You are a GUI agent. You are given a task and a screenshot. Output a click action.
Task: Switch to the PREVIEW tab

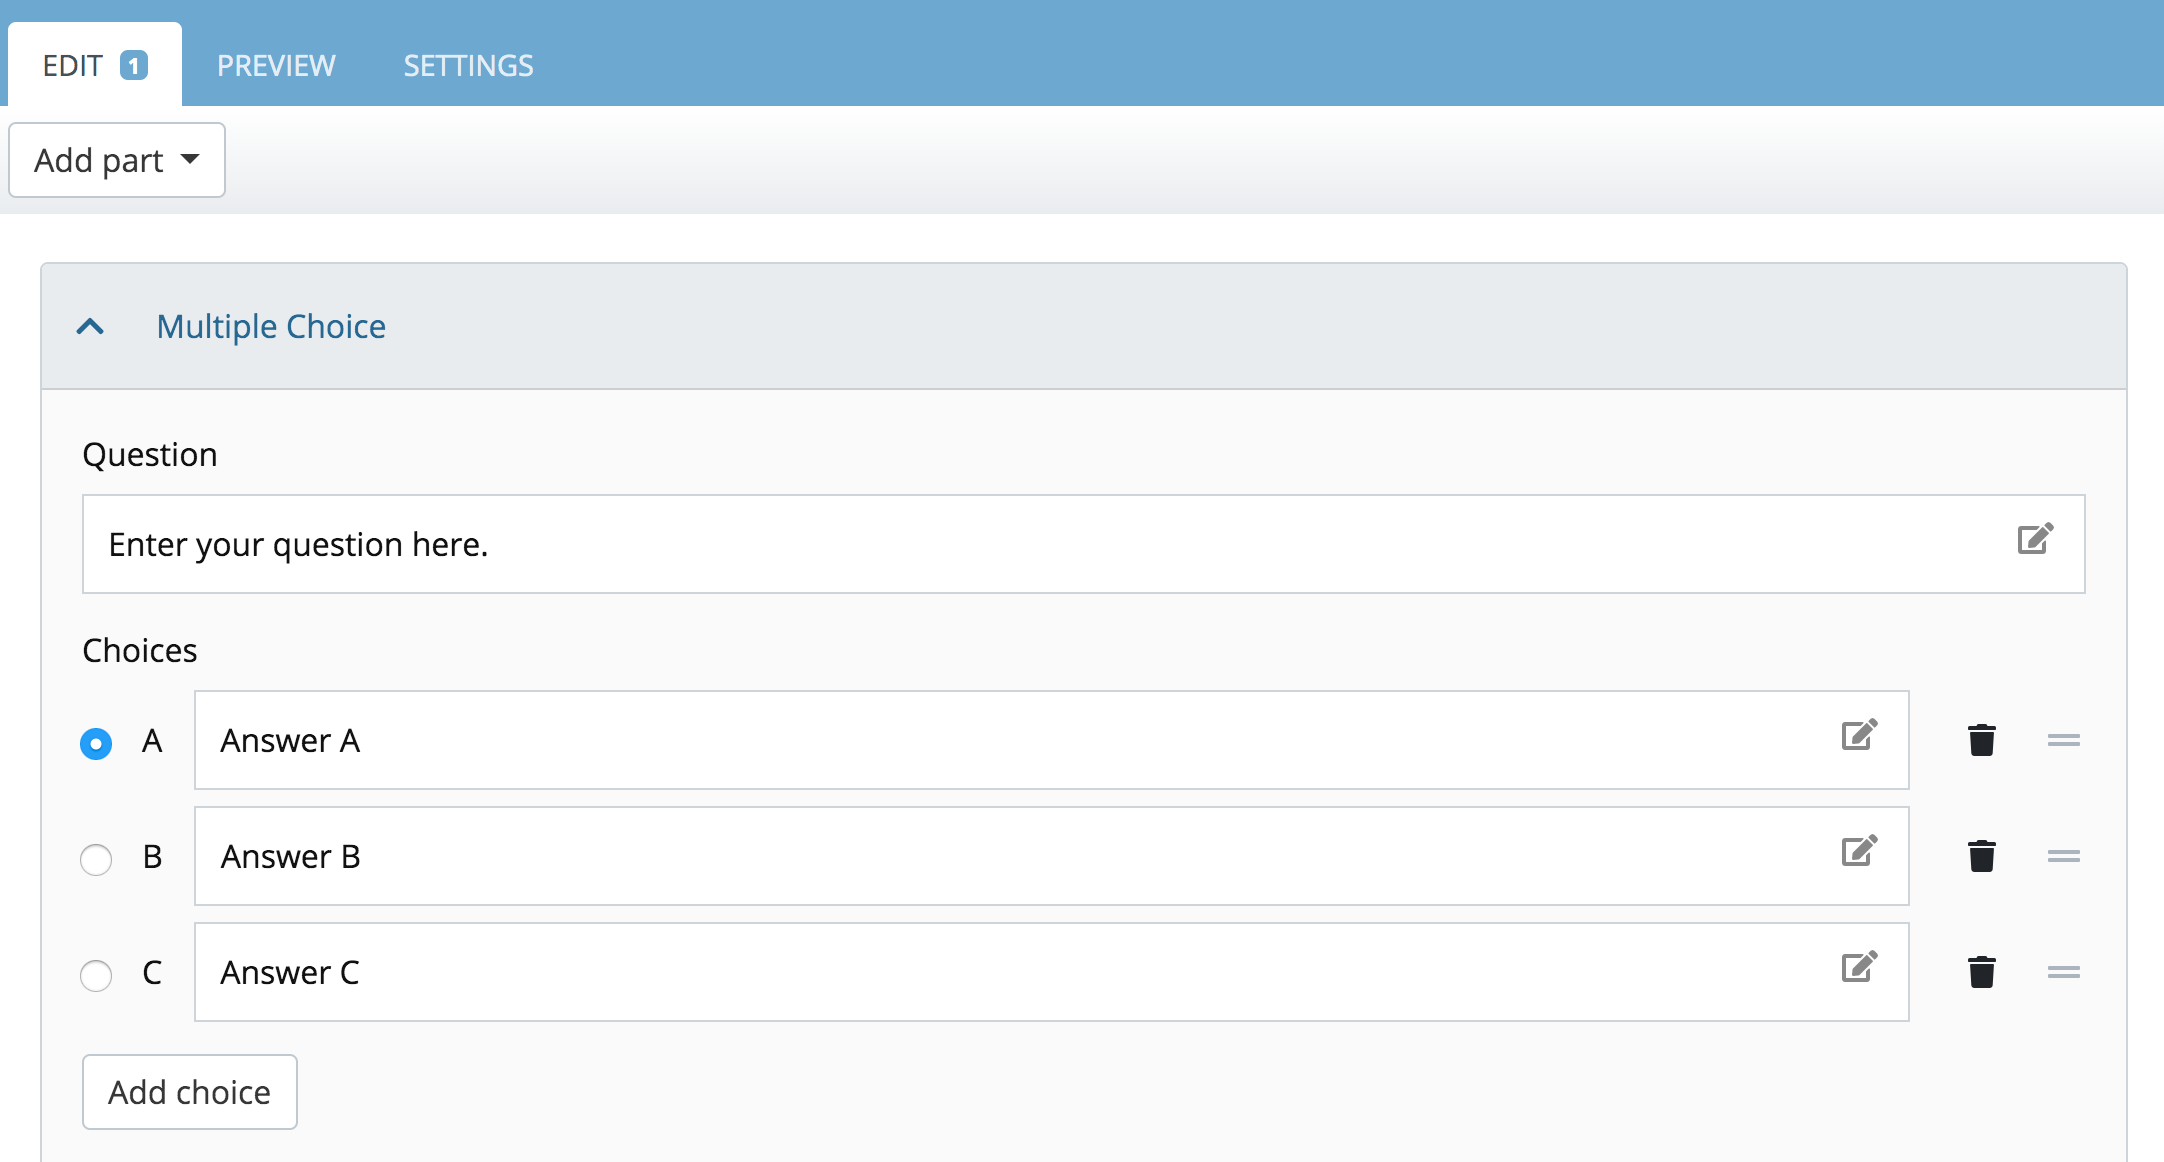pos(276,66)
